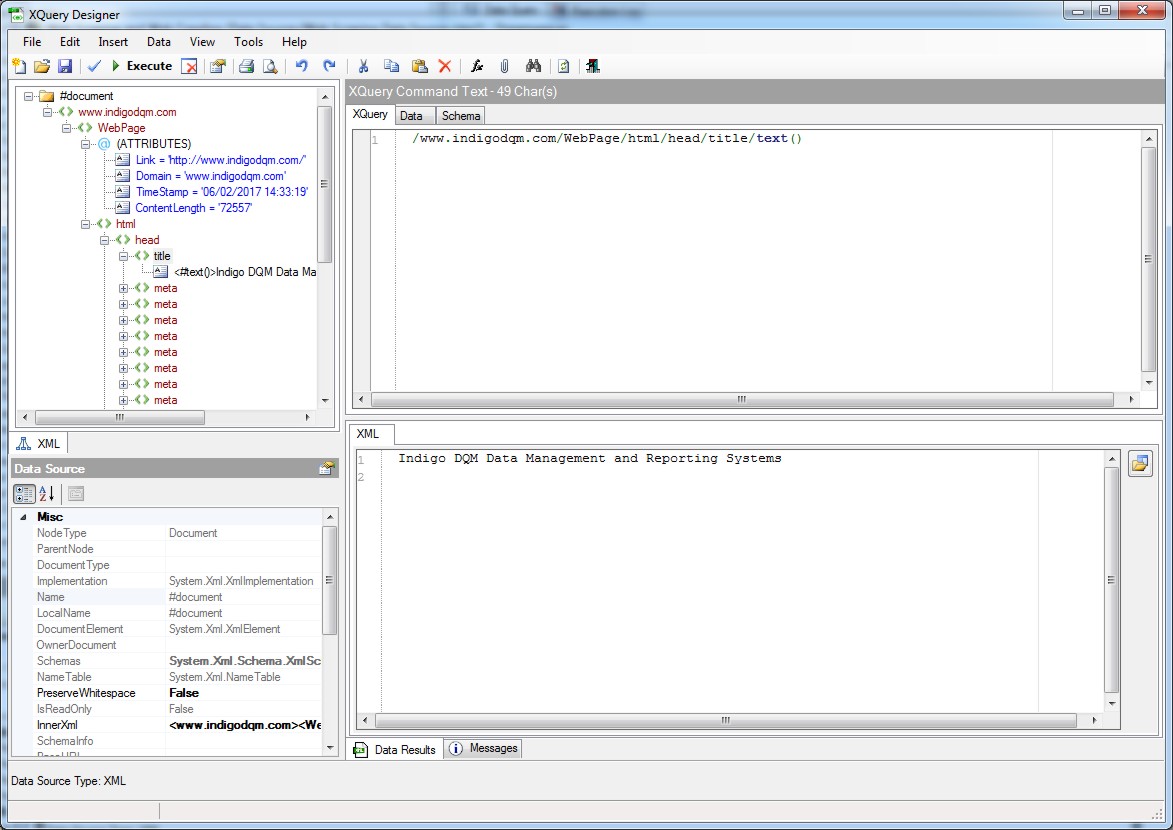The width and height of the screenshot is (1173, 830).
Task: Click the Cut scissors icon
Action: pyautogui.click(x=363, y=66)
